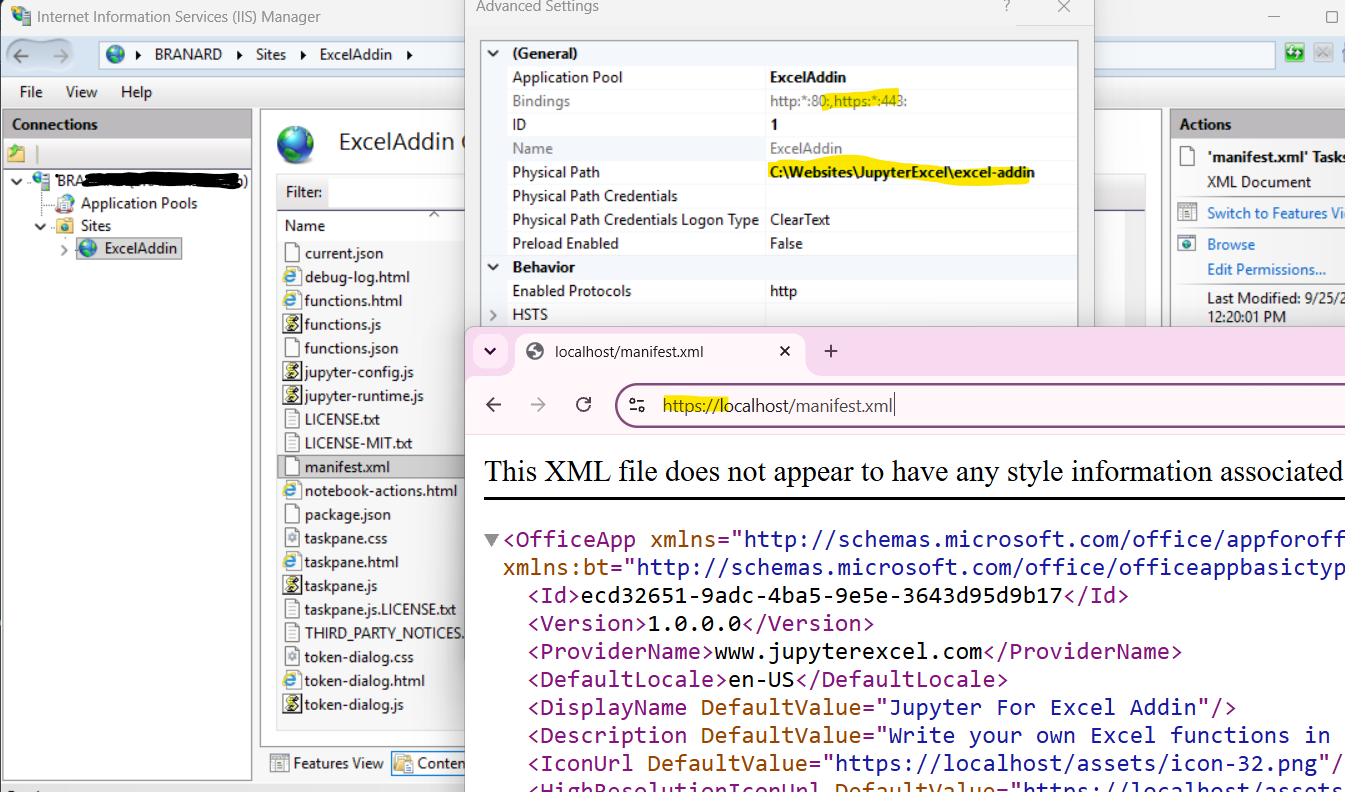Collapse the Sites tree node

[x=40, y=227]
